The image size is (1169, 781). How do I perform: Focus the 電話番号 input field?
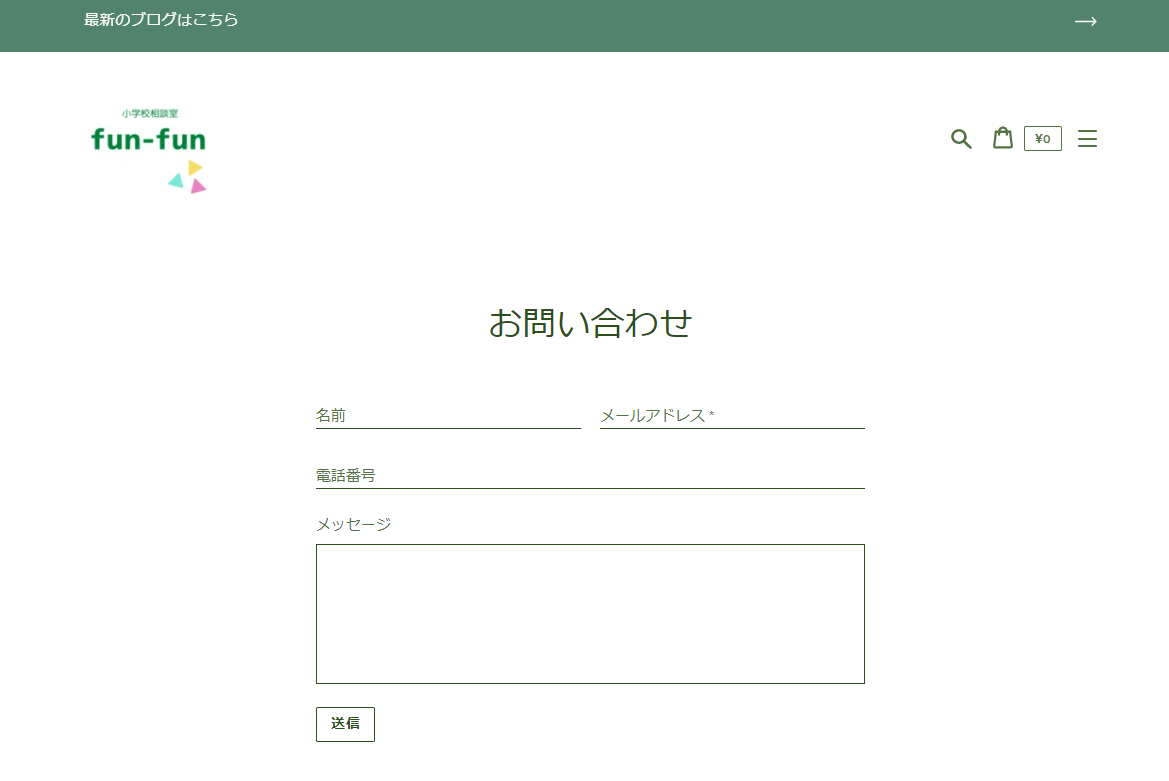pos(590,475)
